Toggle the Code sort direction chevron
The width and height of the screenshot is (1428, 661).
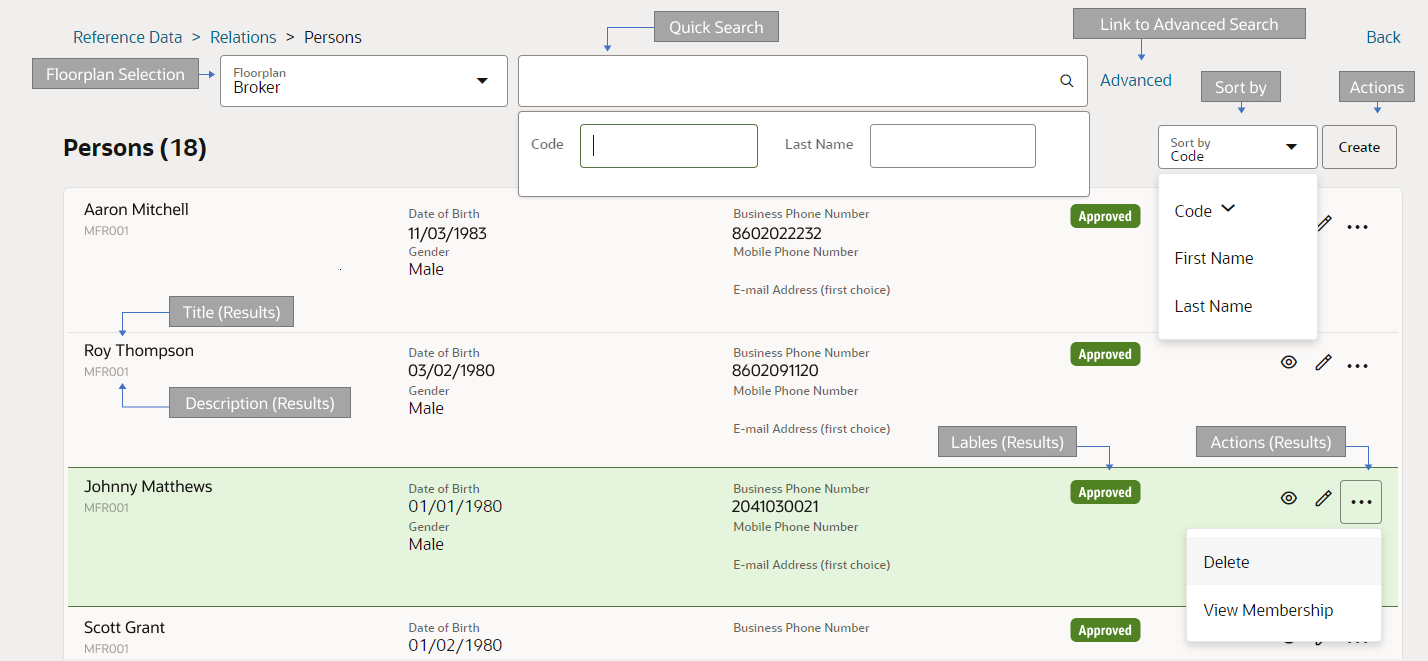point(1226,210)
